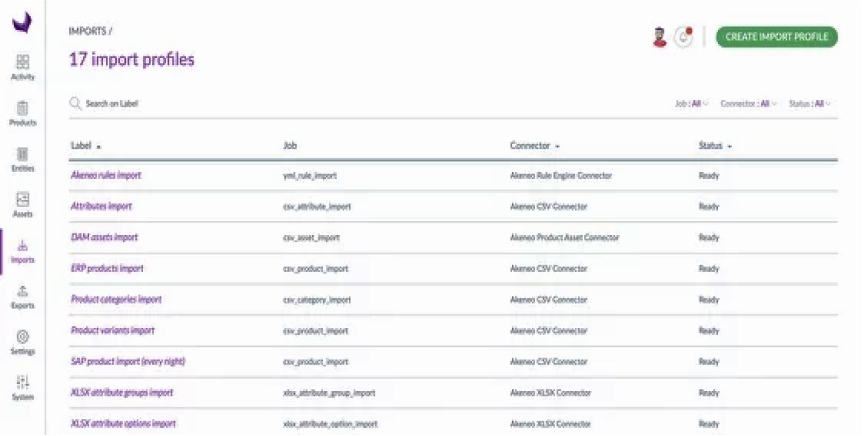
Task: Open the Job filter dropdown
Action: click(x=692, y=103)
